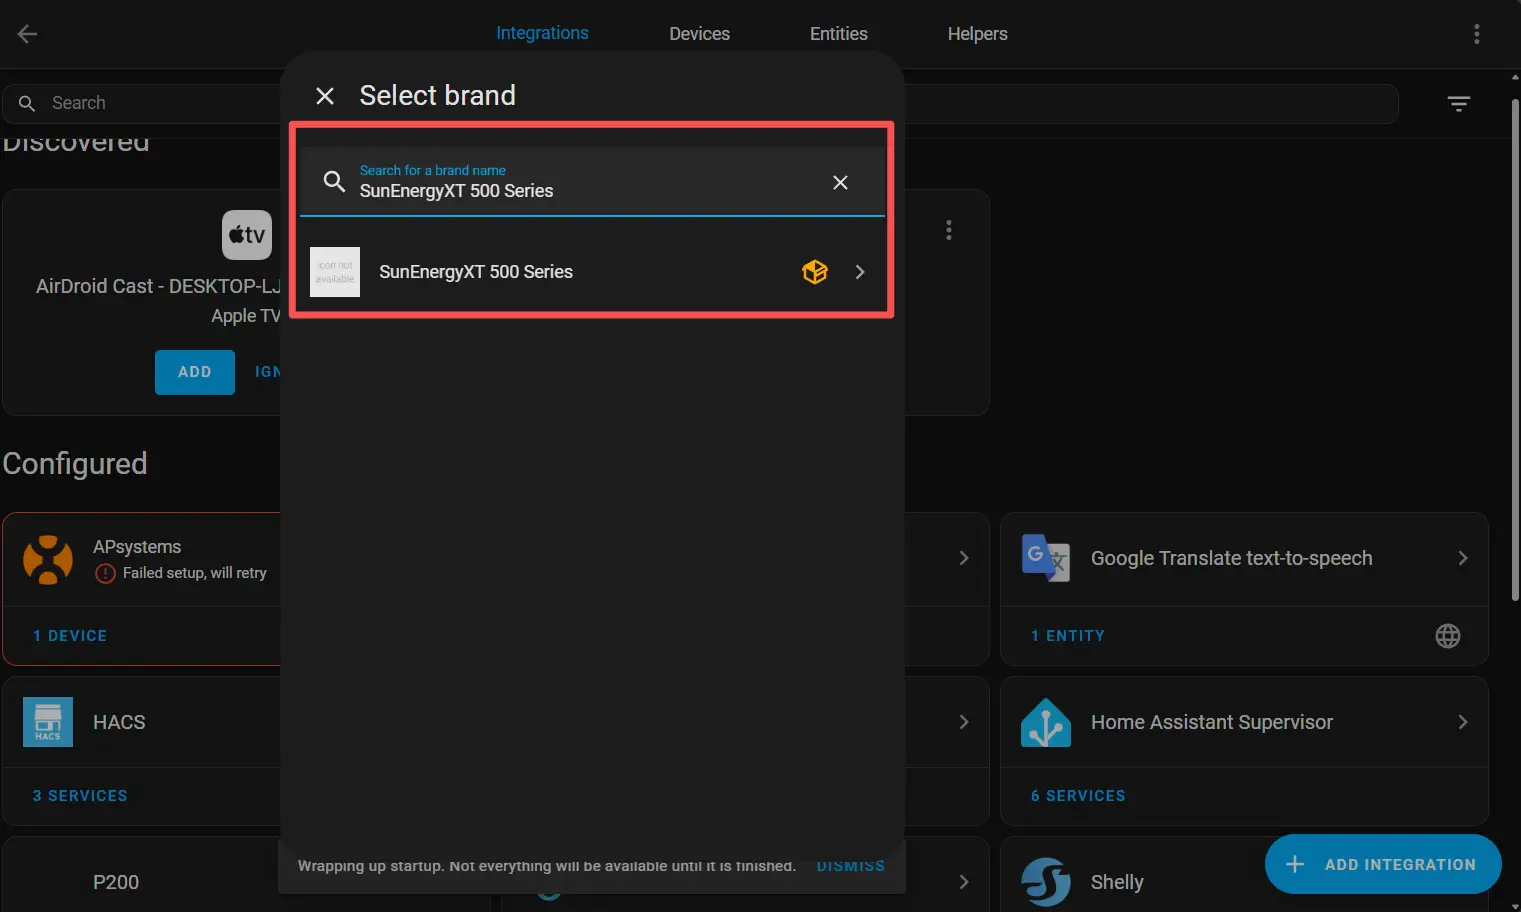This screenshot has width=1521, height=912.
Task: Click the Google Translate integration icon
Action: (x=1045, y=558)
